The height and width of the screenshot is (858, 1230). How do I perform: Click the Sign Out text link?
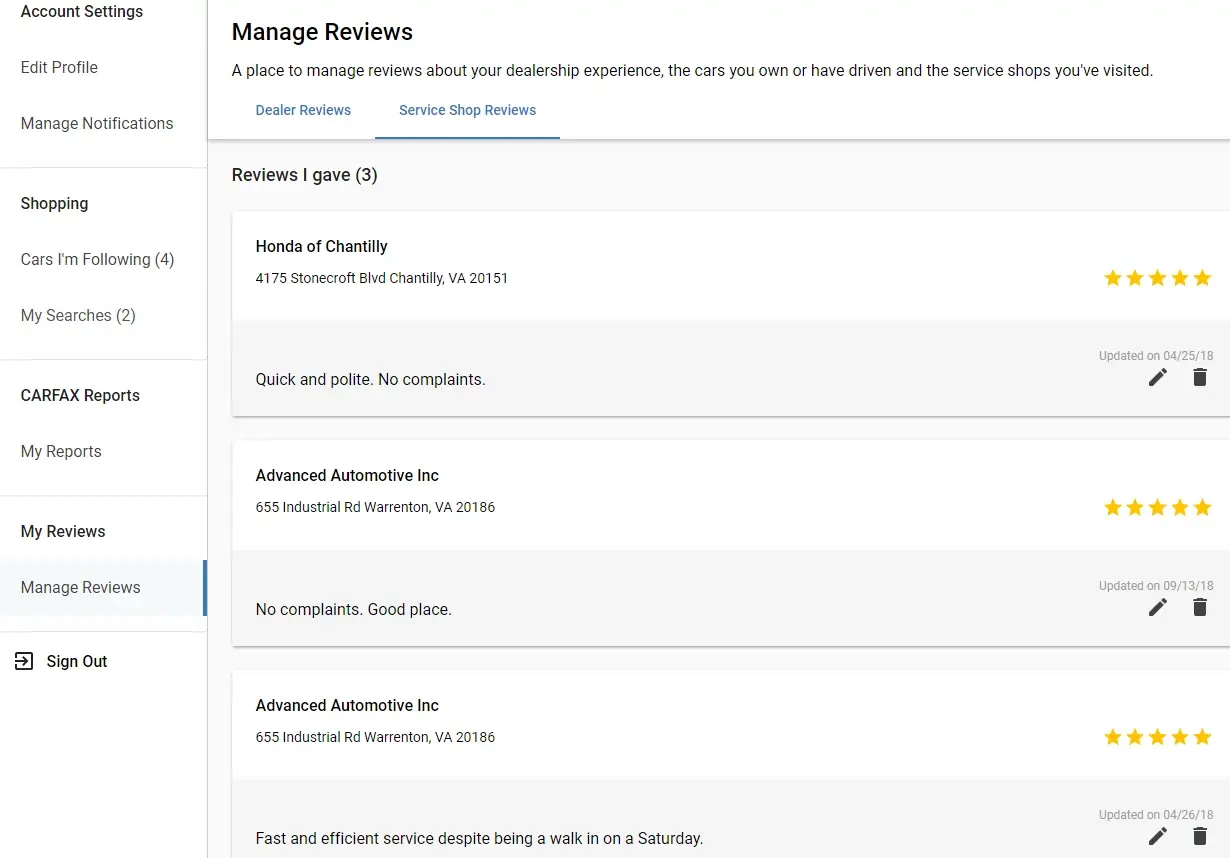pos(77,661)
